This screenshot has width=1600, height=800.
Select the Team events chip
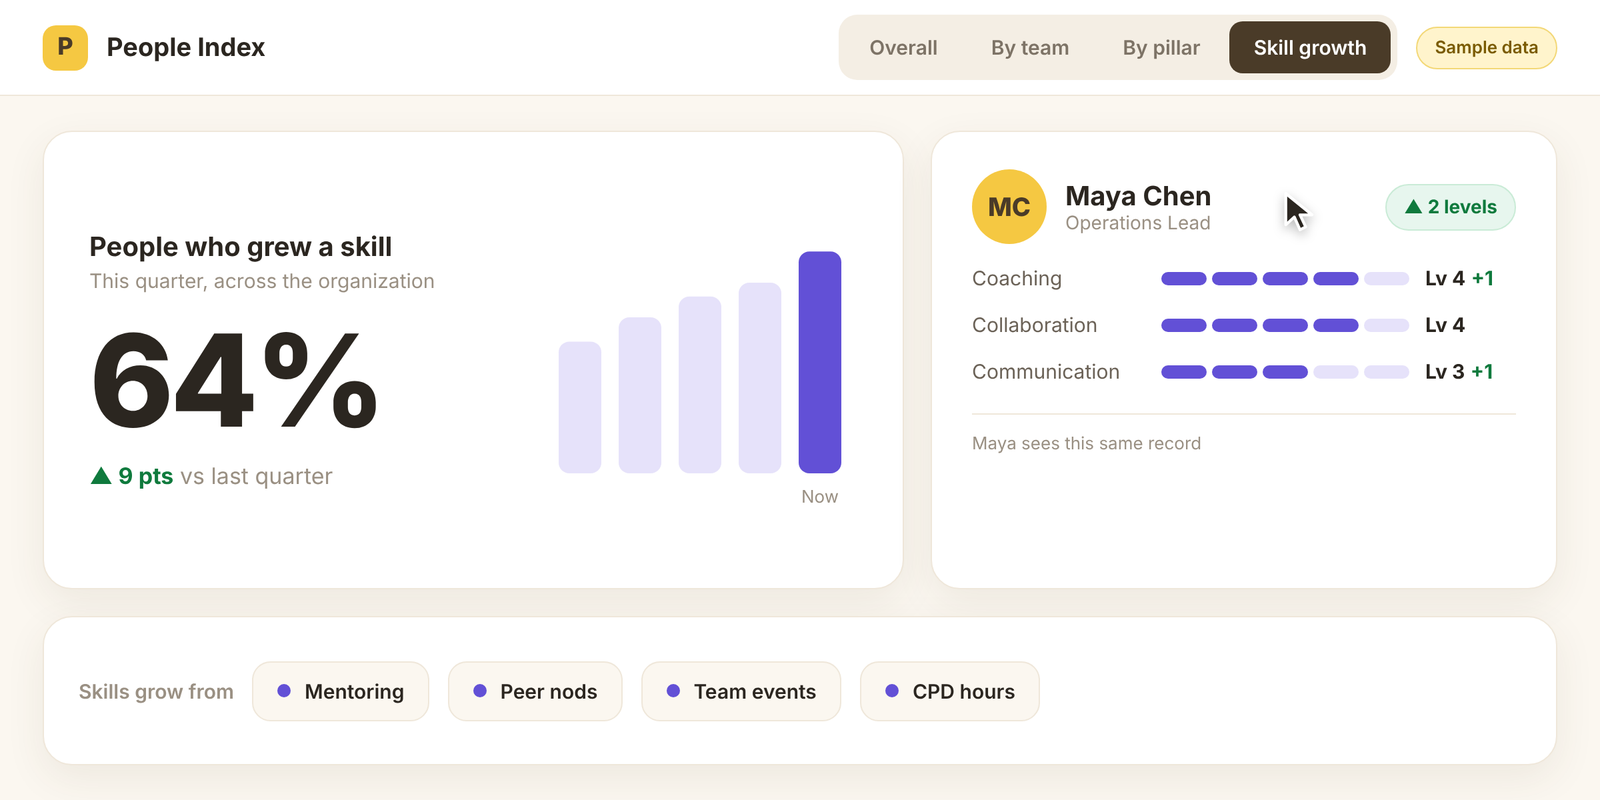[741, 691]
